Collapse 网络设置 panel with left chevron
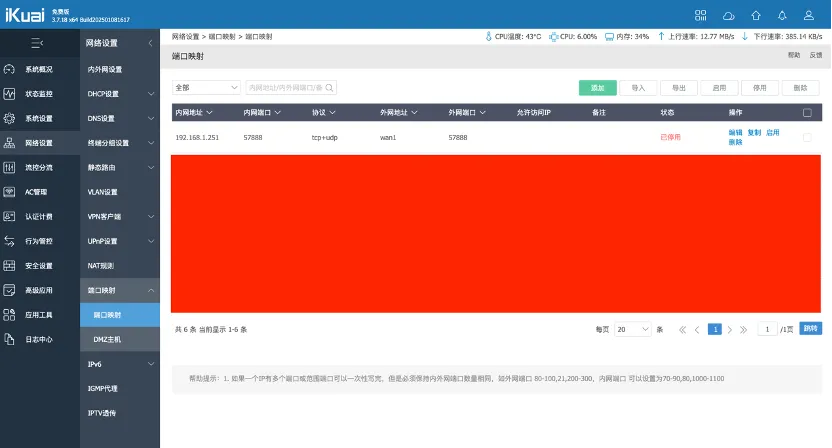Screen dimensions: 832x448 (150, 43)
